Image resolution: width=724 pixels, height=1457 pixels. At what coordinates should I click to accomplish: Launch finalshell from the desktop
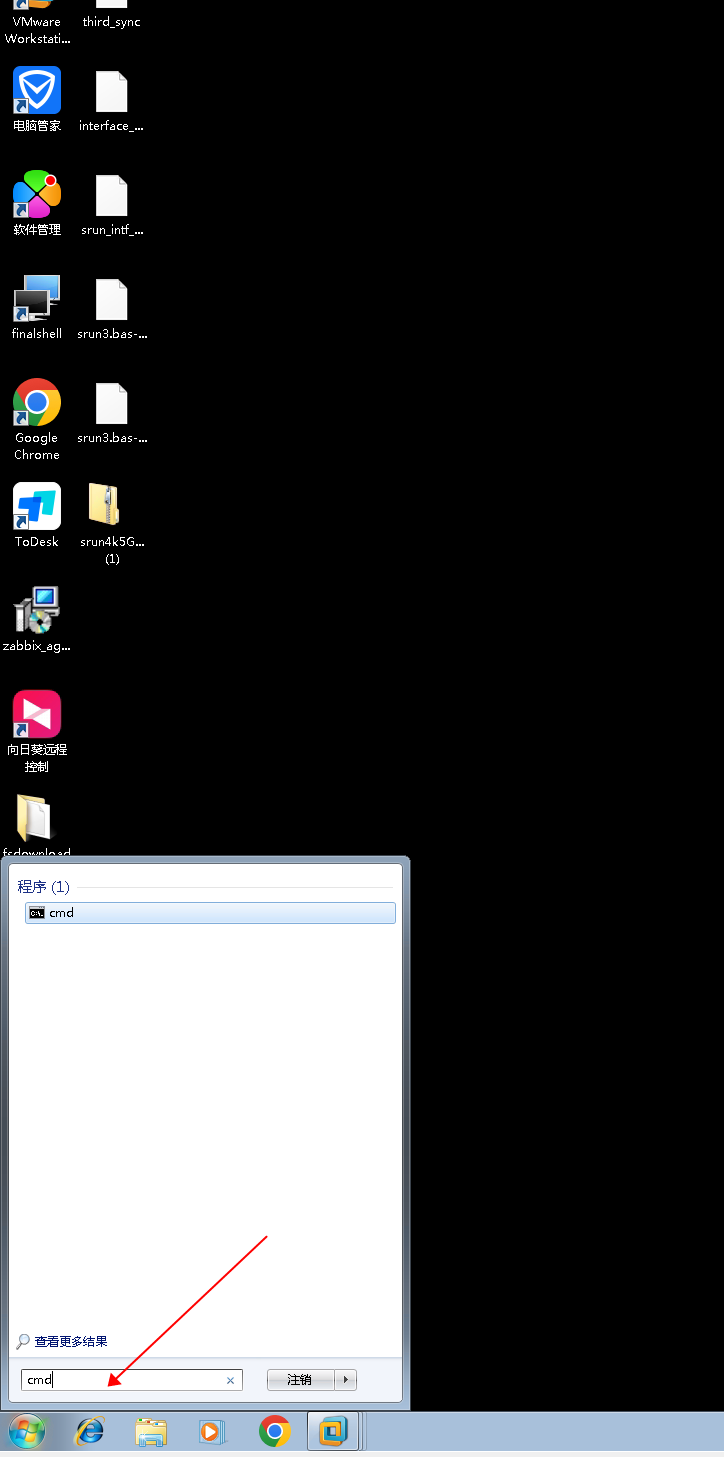pyautogui.click(x=37, y=299)
